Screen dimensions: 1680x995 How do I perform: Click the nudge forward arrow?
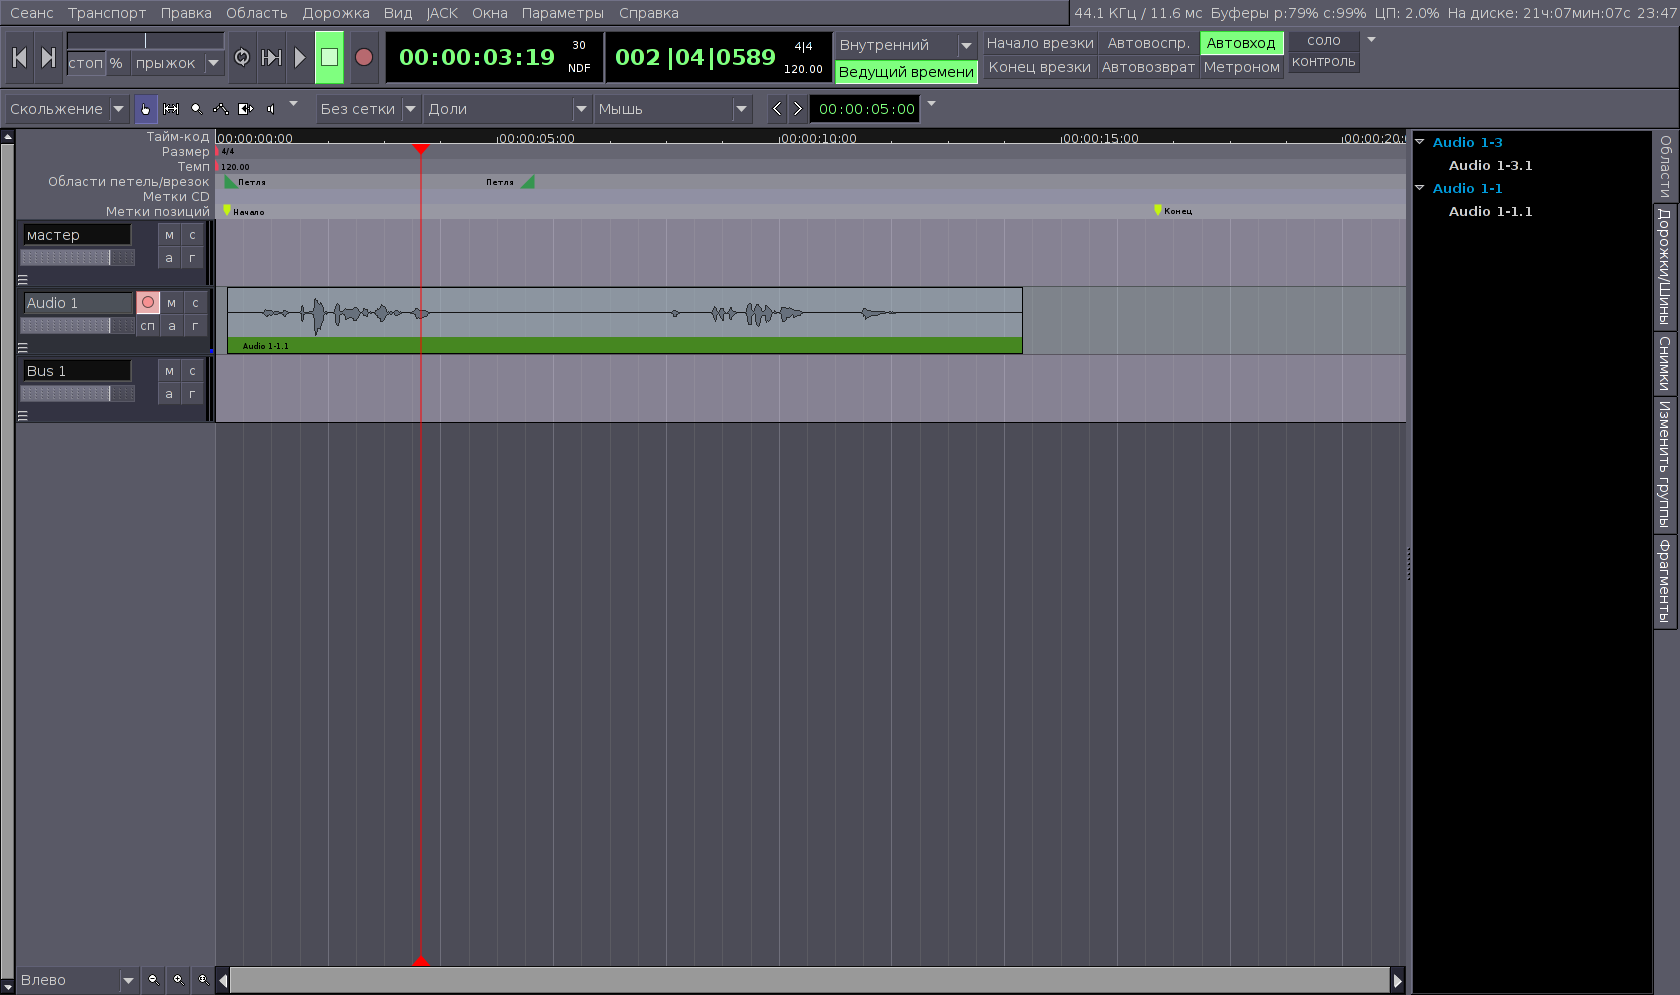797,109
